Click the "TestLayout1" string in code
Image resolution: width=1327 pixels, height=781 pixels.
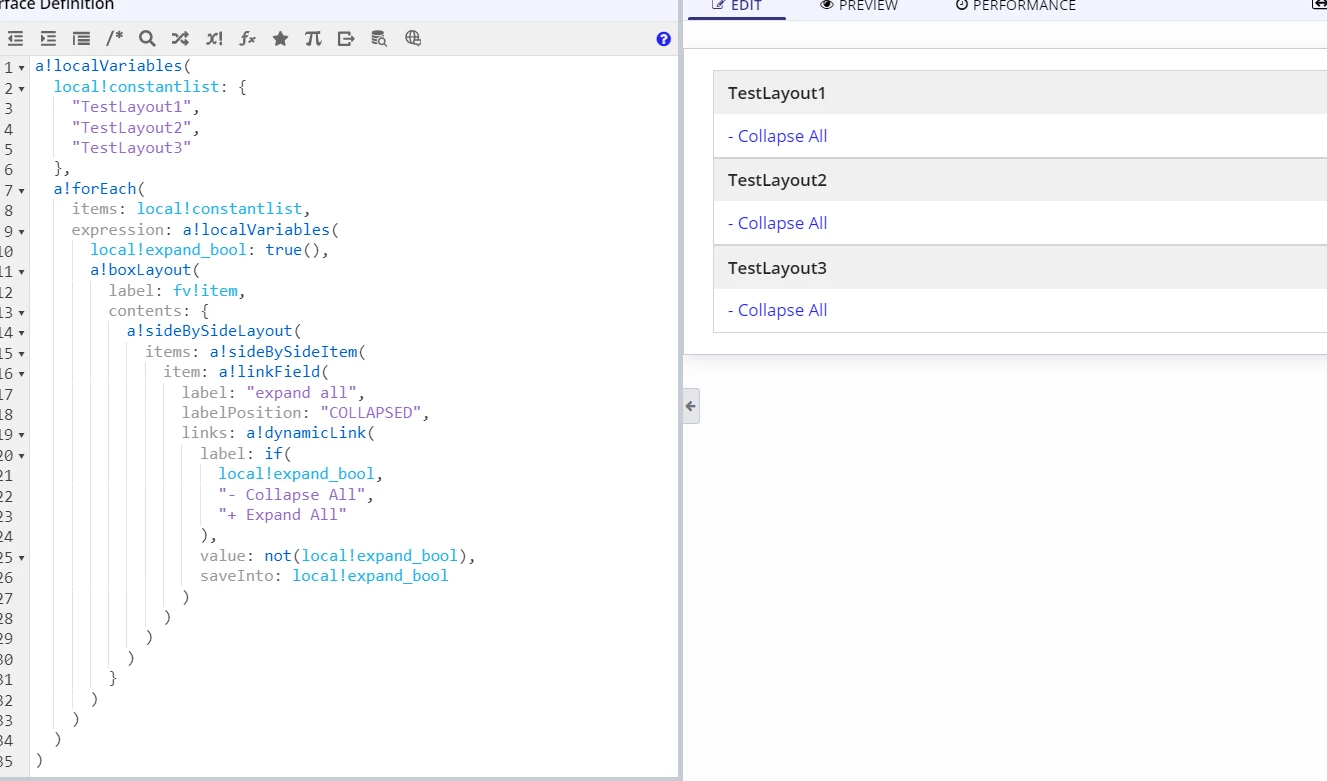(131, 107)
